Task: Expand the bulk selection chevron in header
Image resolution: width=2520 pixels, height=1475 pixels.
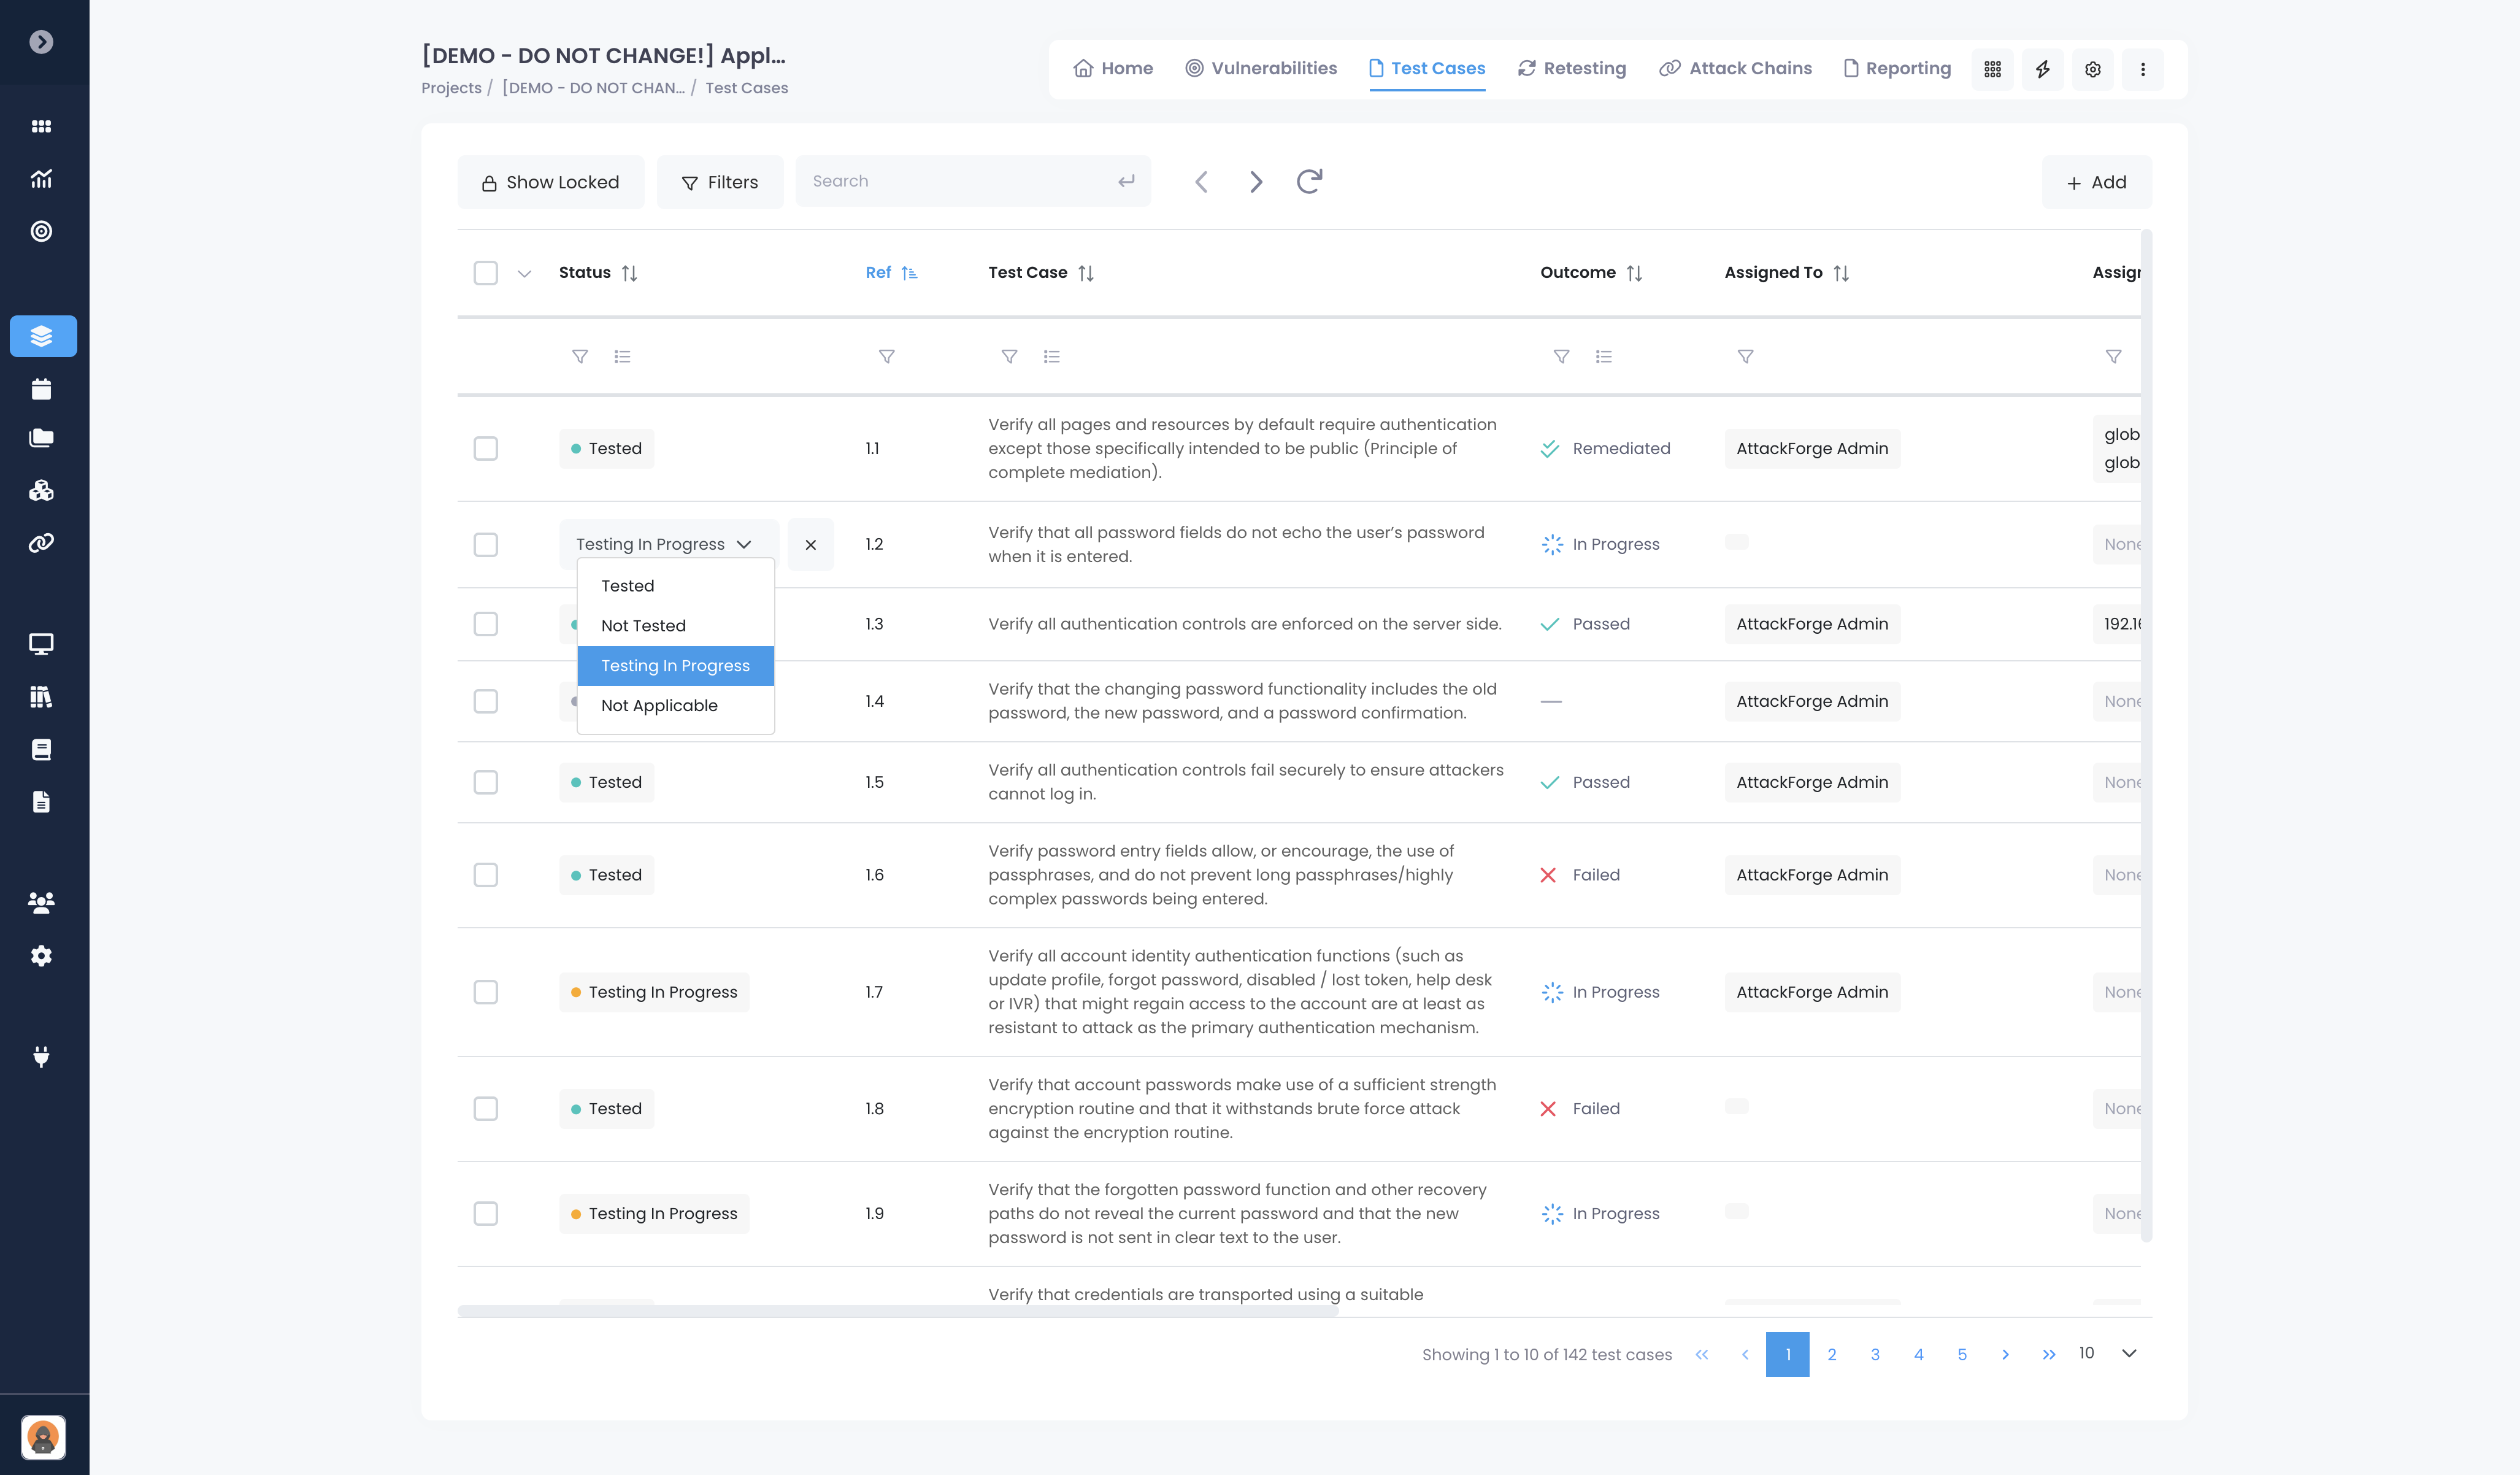Action: [524, 274]
